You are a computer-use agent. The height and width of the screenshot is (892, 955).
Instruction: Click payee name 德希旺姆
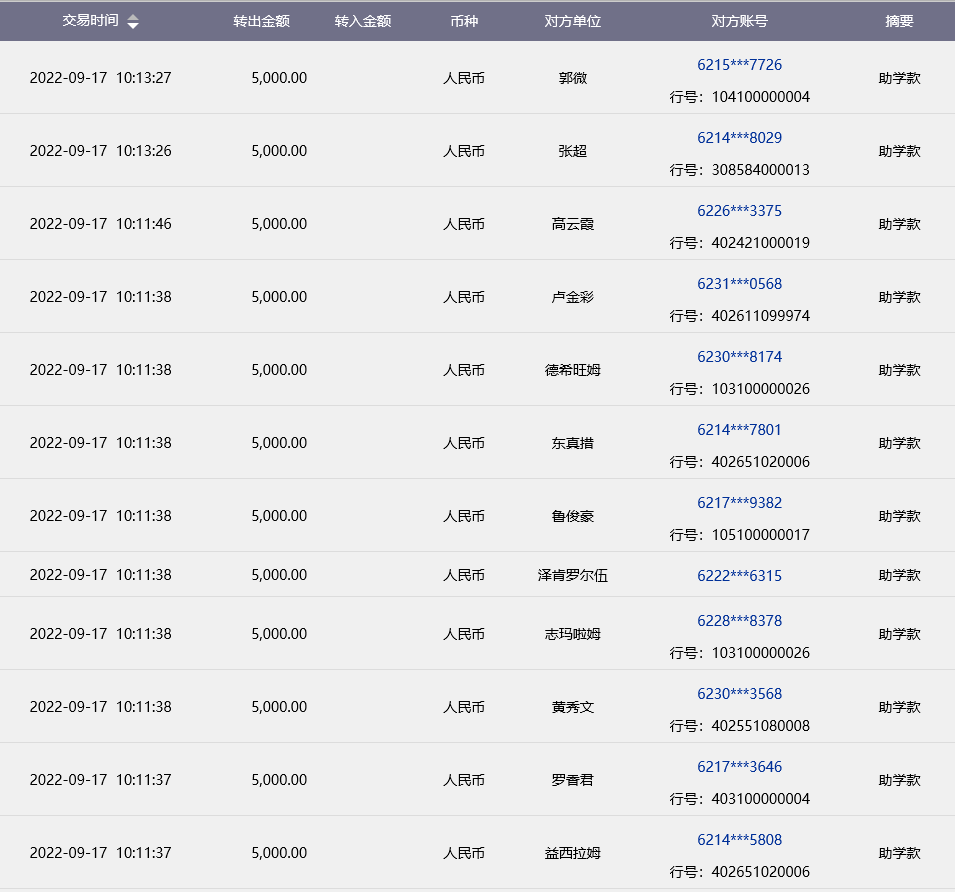pyautogui.click(x=572, y=370)
